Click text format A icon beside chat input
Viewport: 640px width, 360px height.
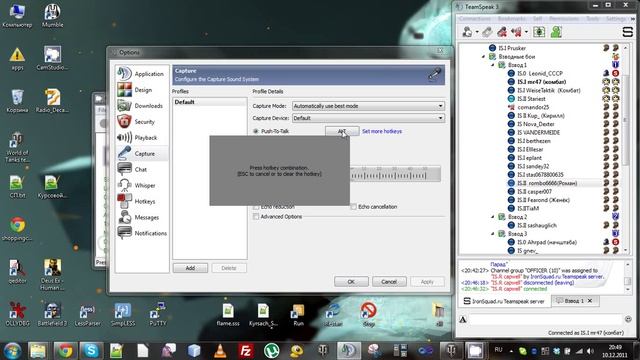(463, 319)
